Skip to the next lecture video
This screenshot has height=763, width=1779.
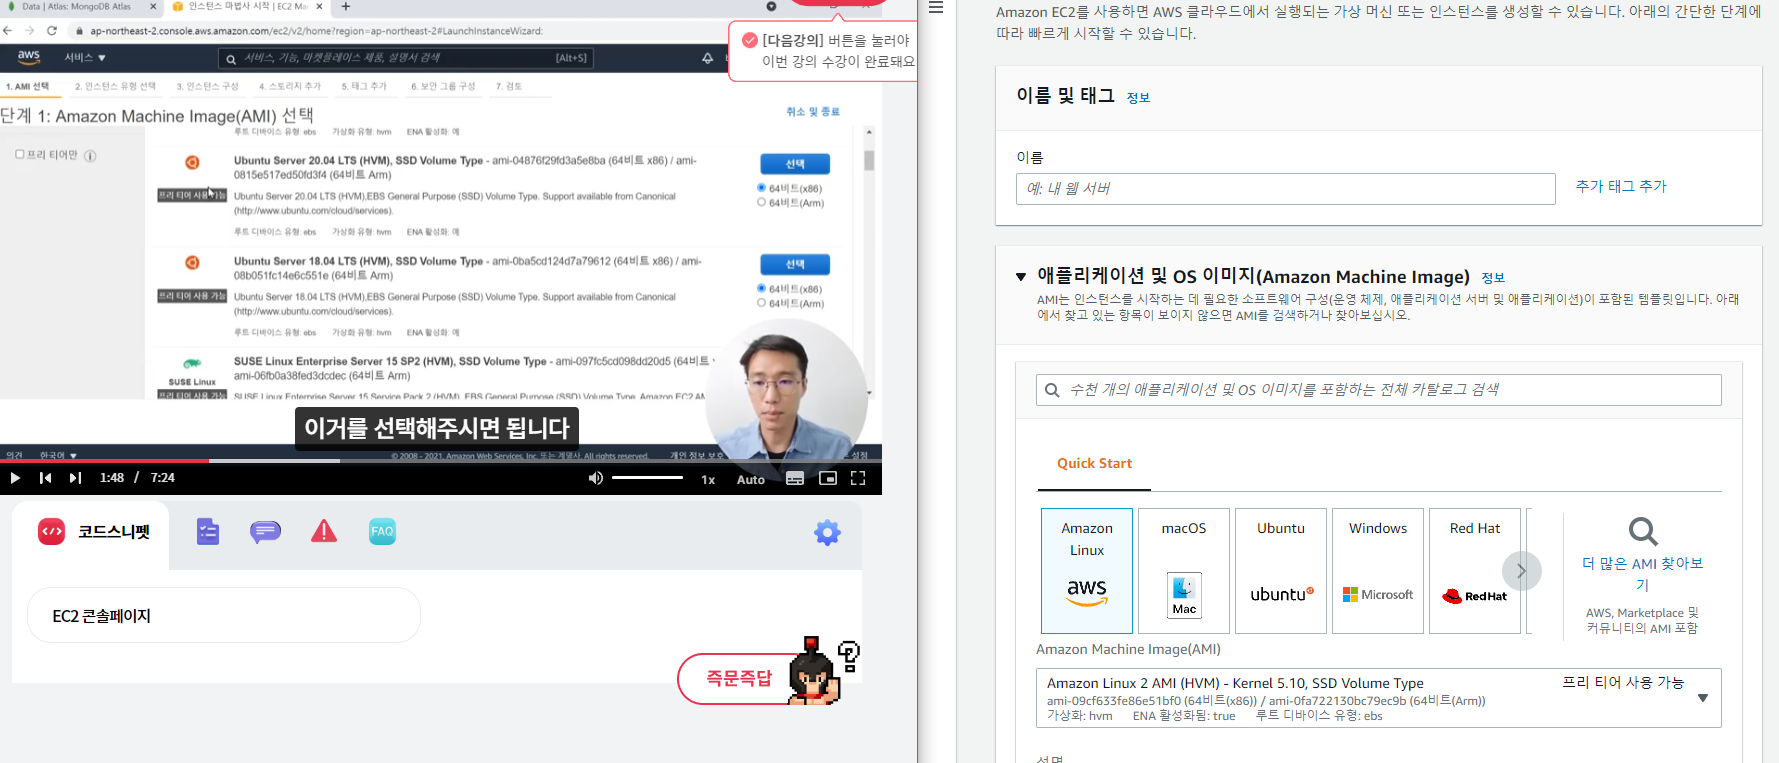(76, 478)
